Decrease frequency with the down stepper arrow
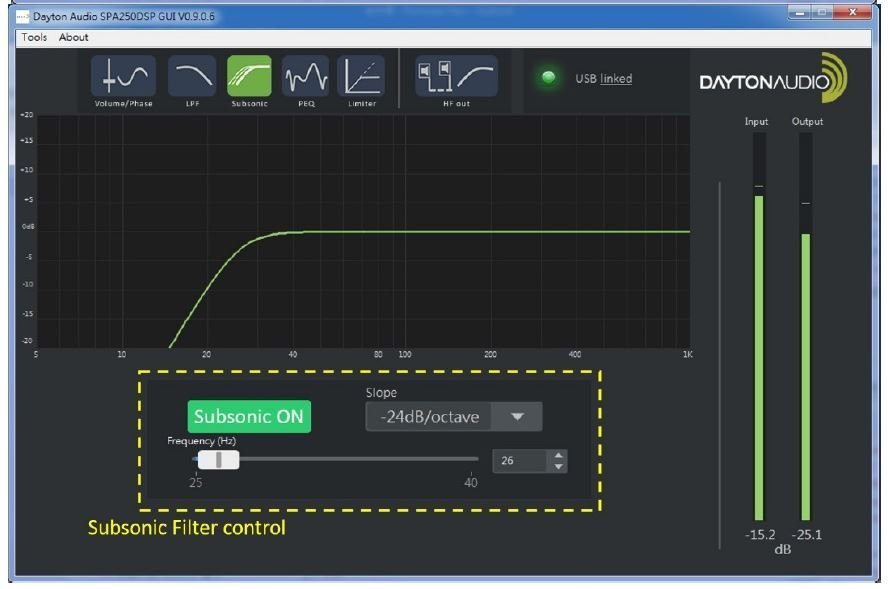 coord(558,467)
